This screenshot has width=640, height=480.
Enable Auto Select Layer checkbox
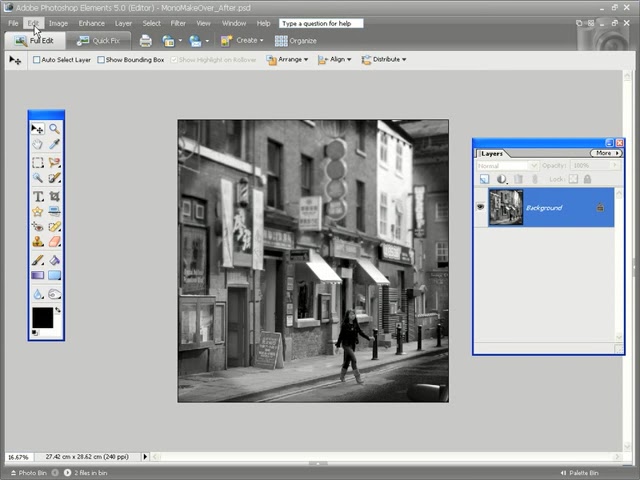(x=36, y=60)
